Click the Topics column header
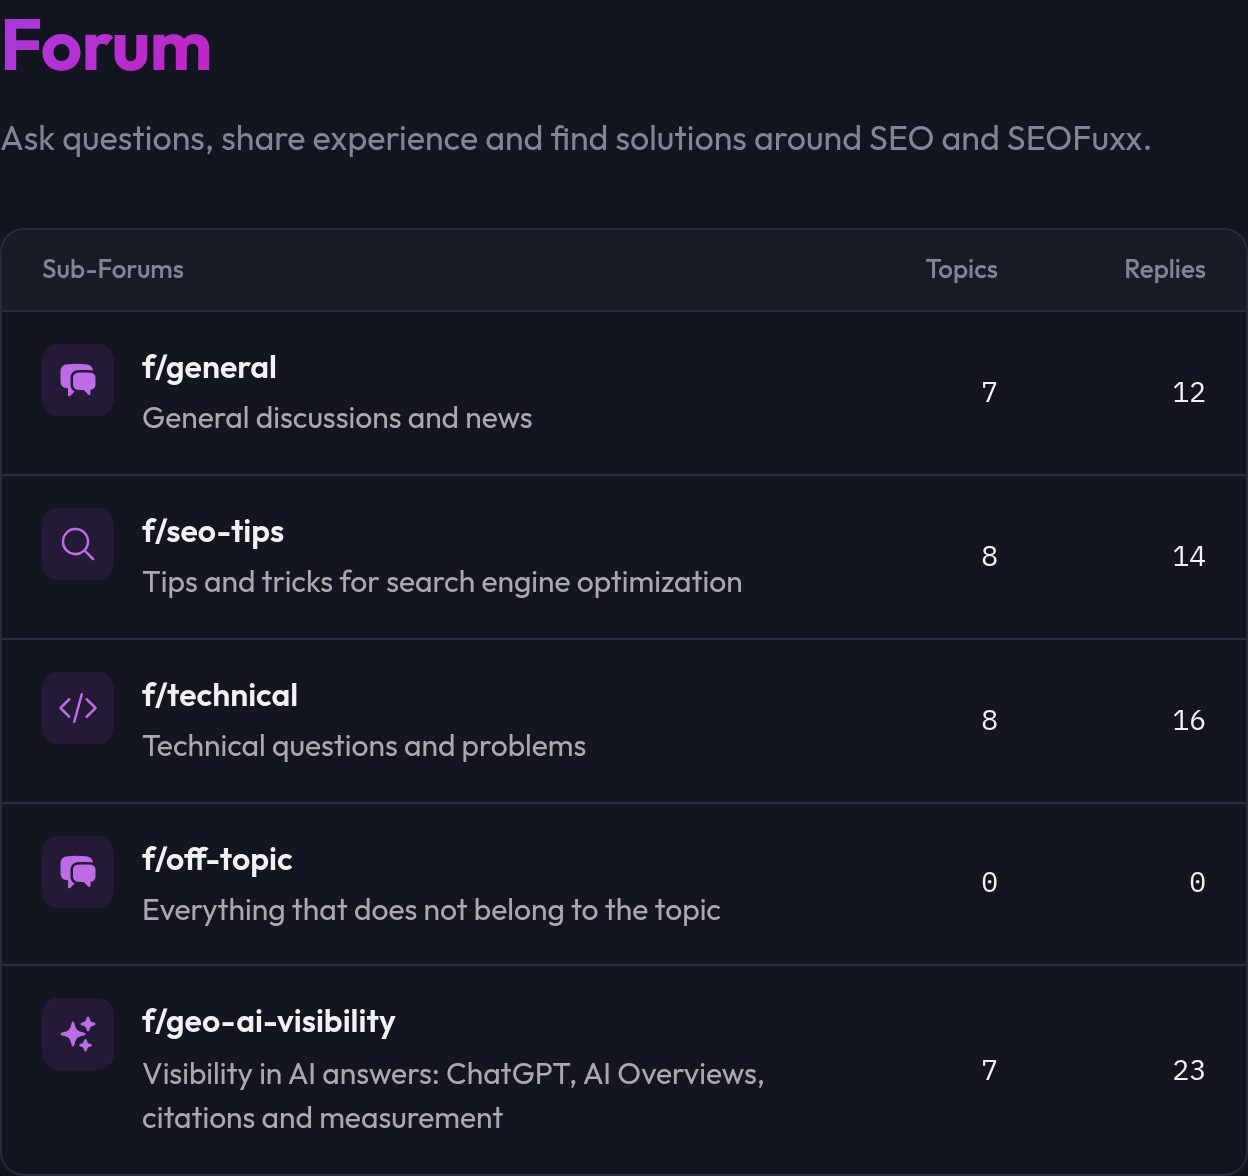 point(961,270)
